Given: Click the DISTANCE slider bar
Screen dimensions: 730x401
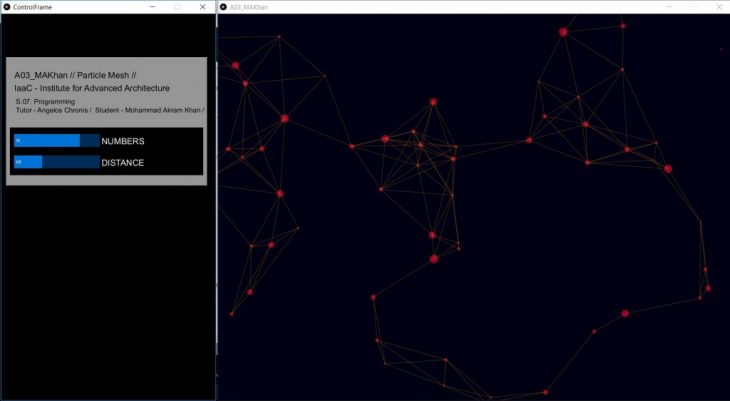Looking at the screenshot, I should pyautogui.click(x=28, y=162).
